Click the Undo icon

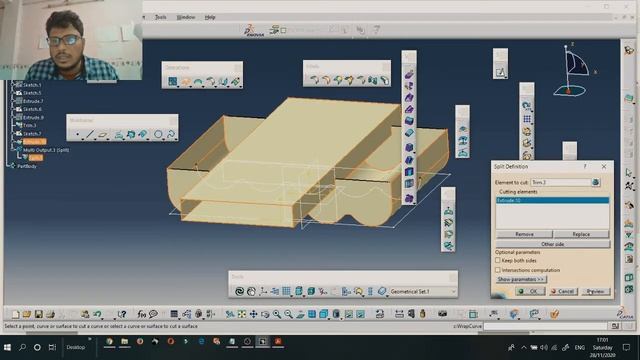coord(97,314)
